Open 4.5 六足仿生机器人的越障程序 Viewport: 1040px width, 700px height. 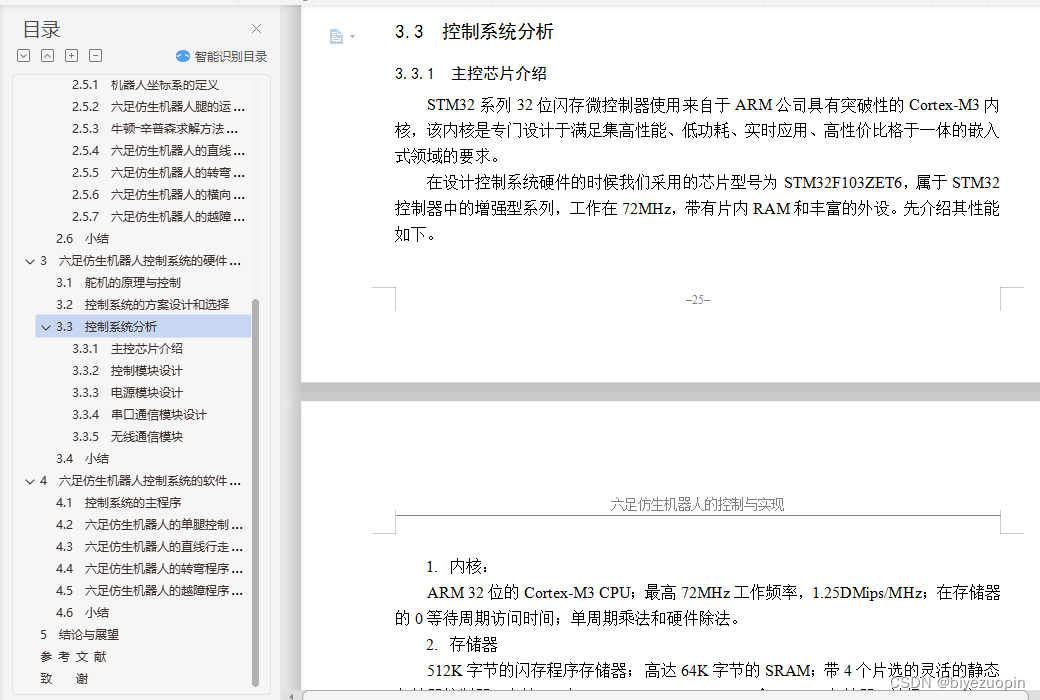coord(150,591)
